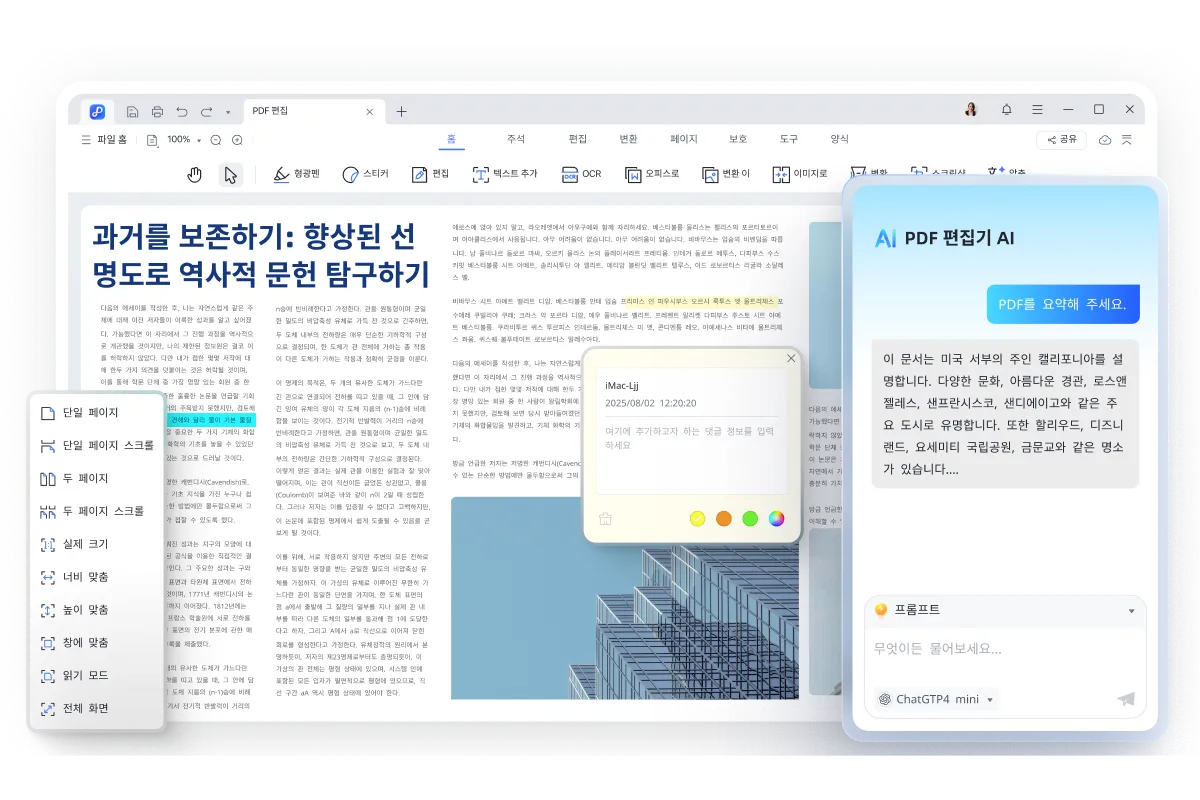The height and width of the screenshot is (800, 1200).
Task: Click the zoom in plus icon
Action: 237,140
